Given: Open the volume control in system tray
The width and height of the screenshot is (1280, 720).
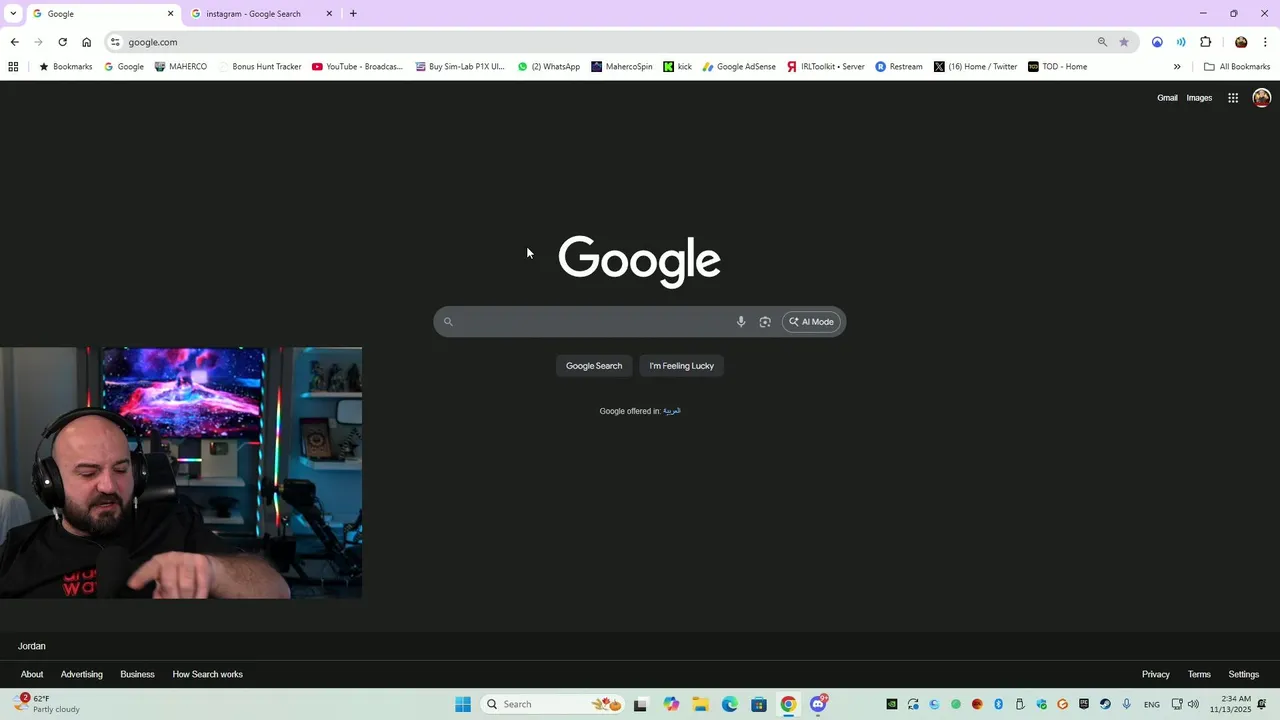Looking at the screenshot, I should pyautogui.click(x=1193, y=704).
